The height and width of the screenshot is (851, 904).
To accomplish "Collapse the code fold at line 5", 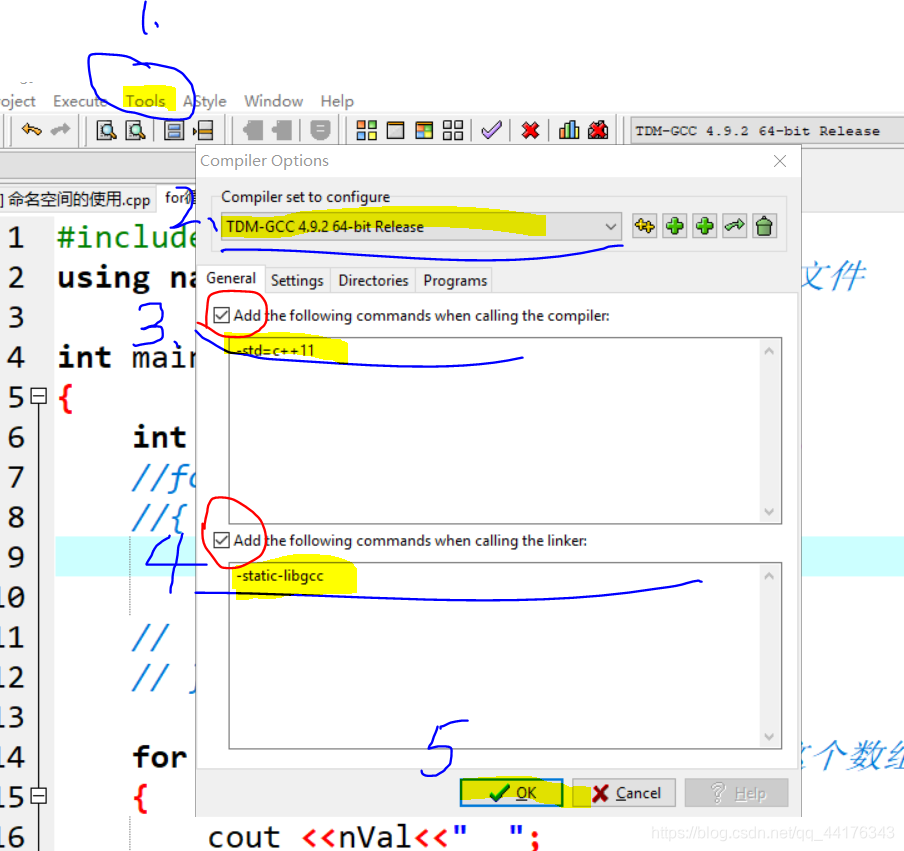I will [39, 397].
